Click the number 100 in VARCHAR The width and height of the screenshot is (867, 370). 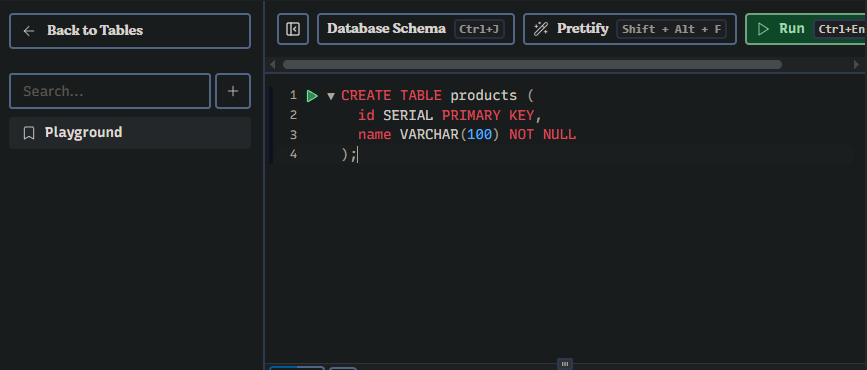pos(479,135)
